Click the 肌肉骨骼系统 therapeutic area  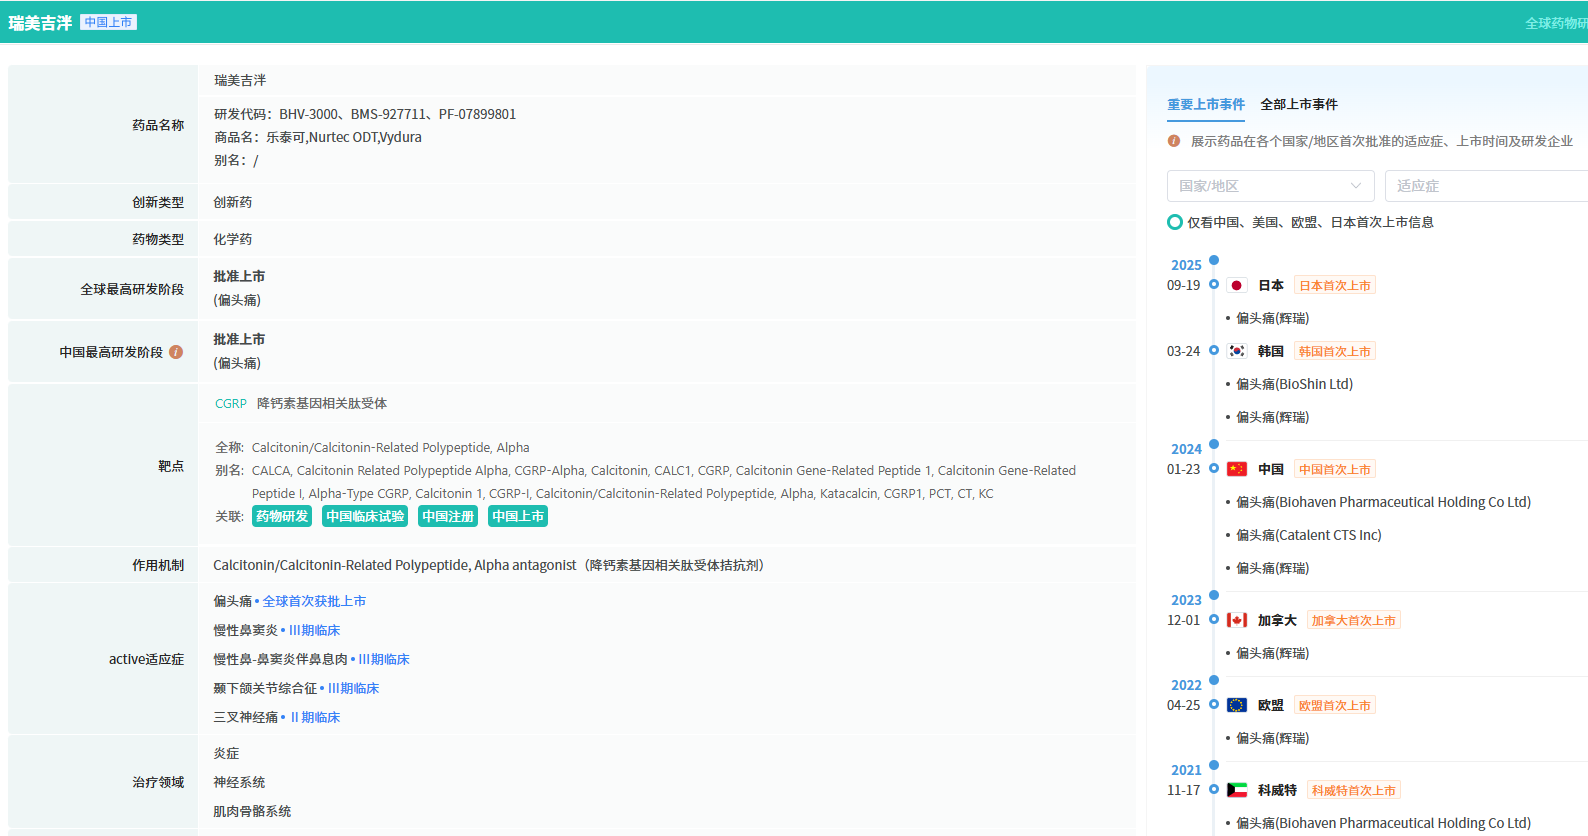(252, 811)
